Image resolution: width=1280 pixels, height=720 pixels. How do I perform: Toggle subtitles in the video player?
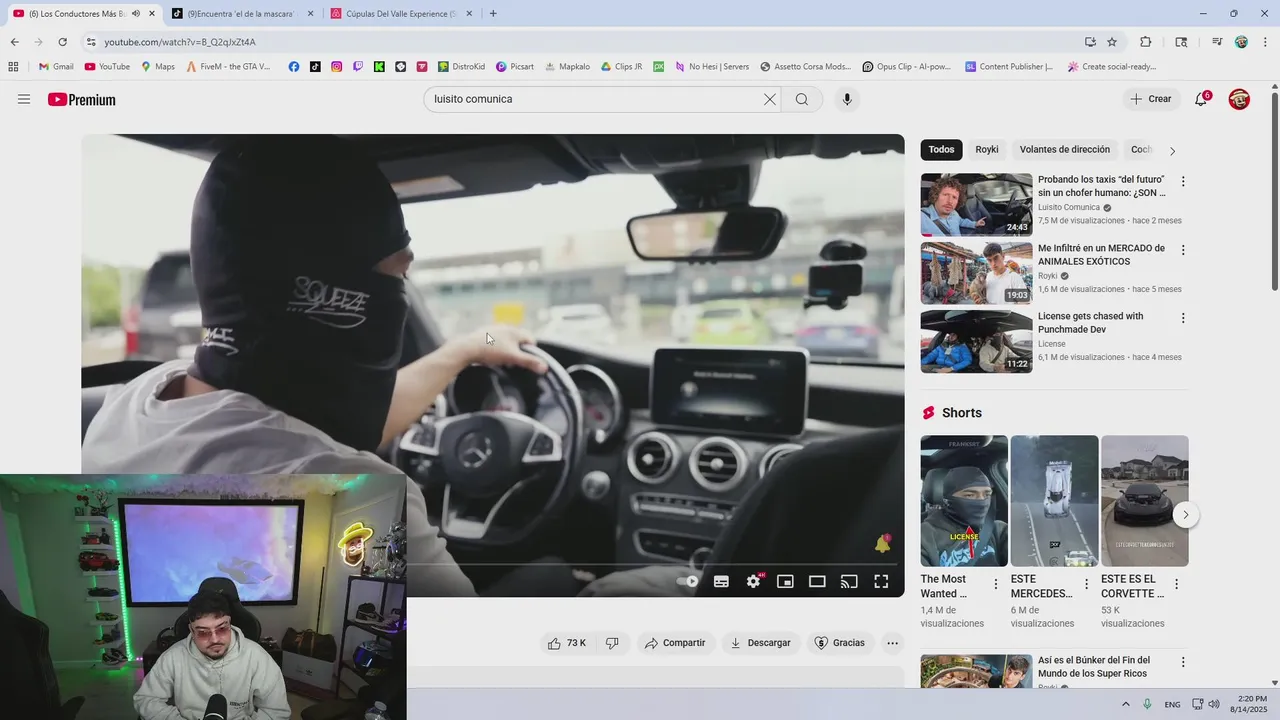pos(721,581)
